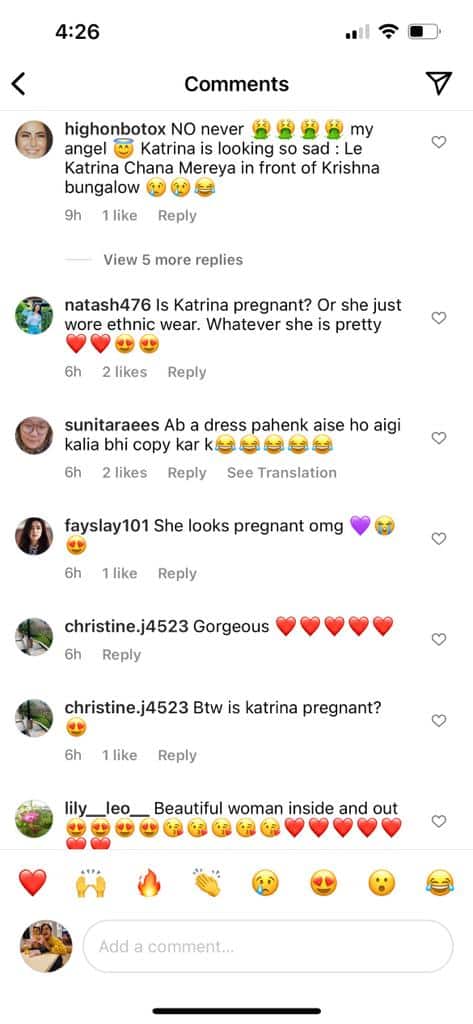Viewport: 473px width, 1024px height.
Task: Tap Add a comment input field
Action: [x=268, y=946]
